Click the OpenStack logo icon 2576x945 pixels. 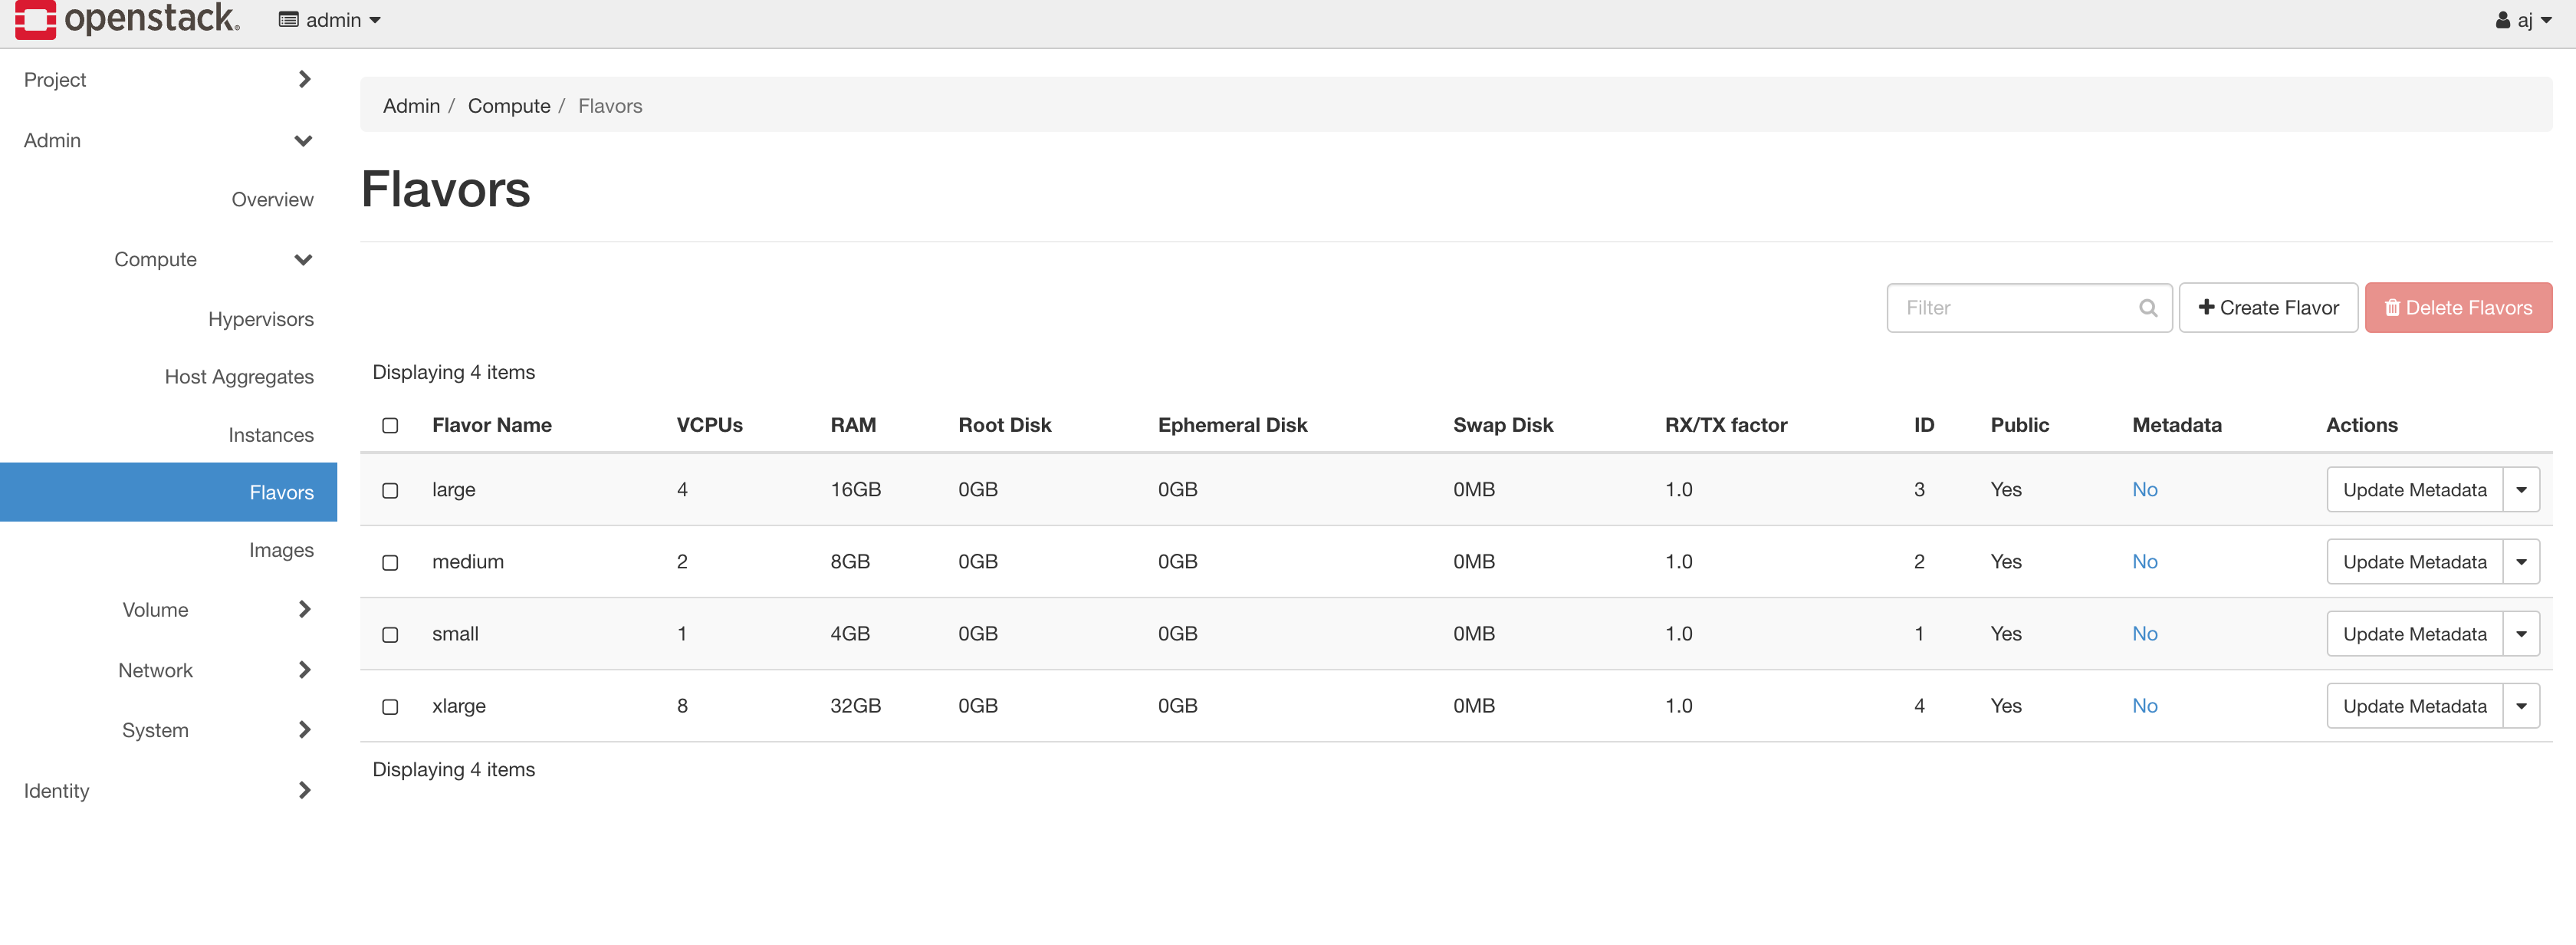[x=35, y=19]
